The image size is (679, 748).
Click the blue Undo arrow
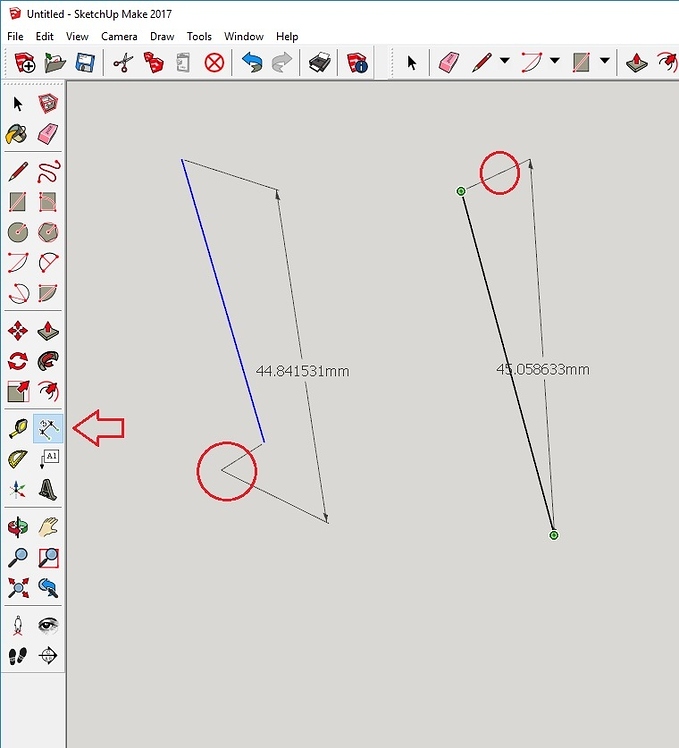[x=252, y=62]
